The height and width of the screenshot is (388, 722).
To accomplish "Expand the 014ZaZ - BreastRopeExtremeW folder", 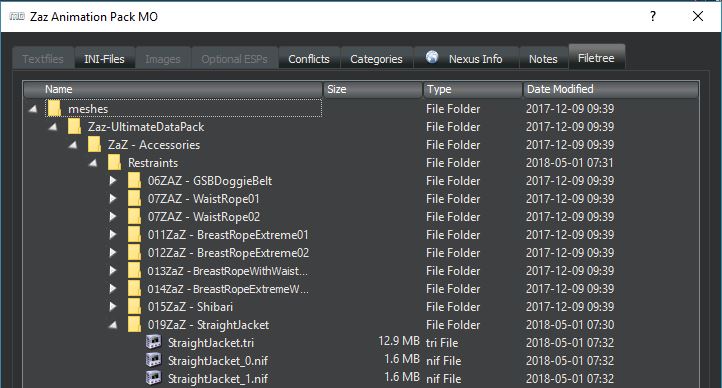I will pyautogui.click(x=113, y=288).
